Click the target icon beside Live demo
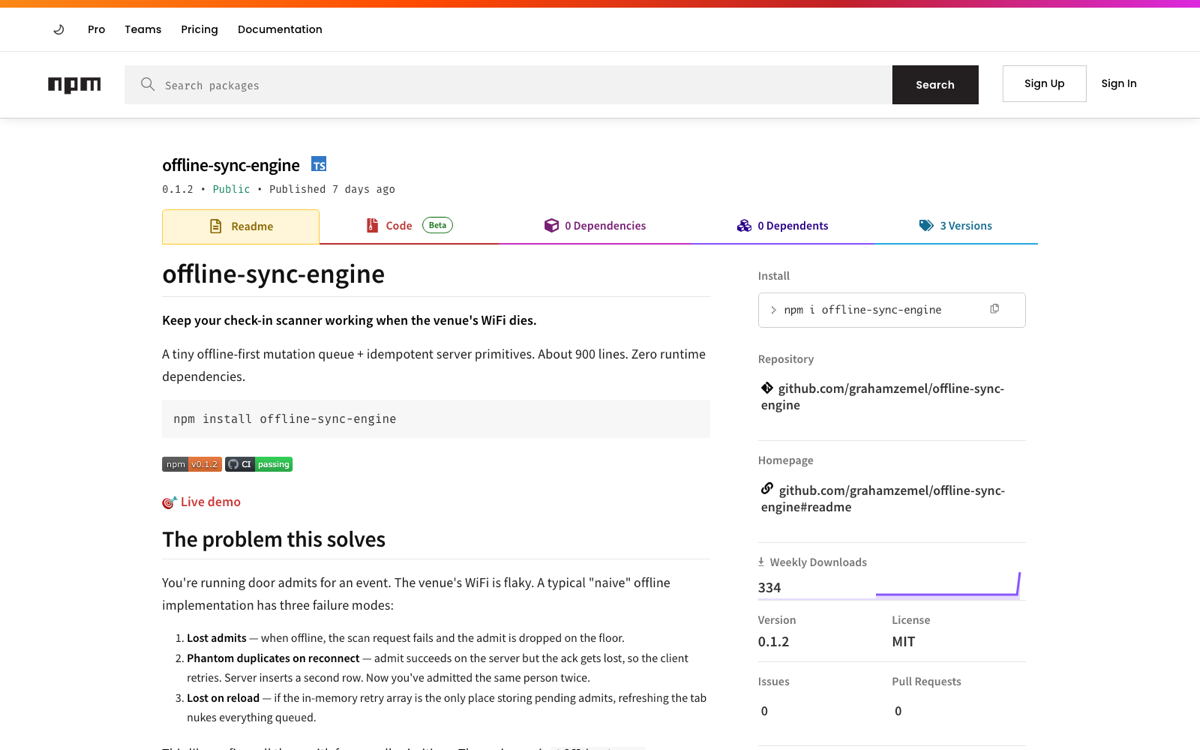1200x750 pixels. click(x=169, y=502)
